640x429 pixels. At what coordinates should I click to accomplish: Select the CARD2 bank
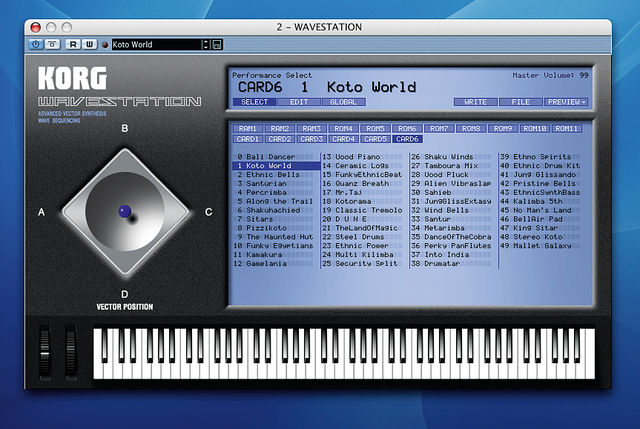(280, 139)
